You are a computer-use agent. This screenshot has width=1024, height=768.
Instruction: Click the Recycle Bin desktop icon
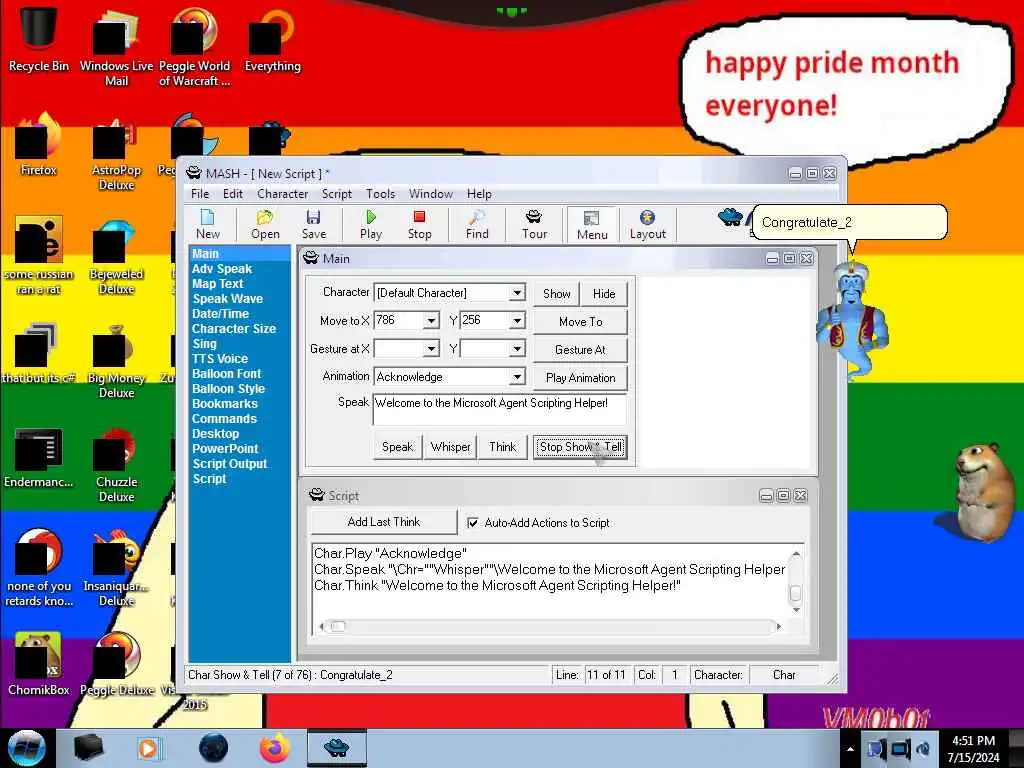tap(39, 37)
